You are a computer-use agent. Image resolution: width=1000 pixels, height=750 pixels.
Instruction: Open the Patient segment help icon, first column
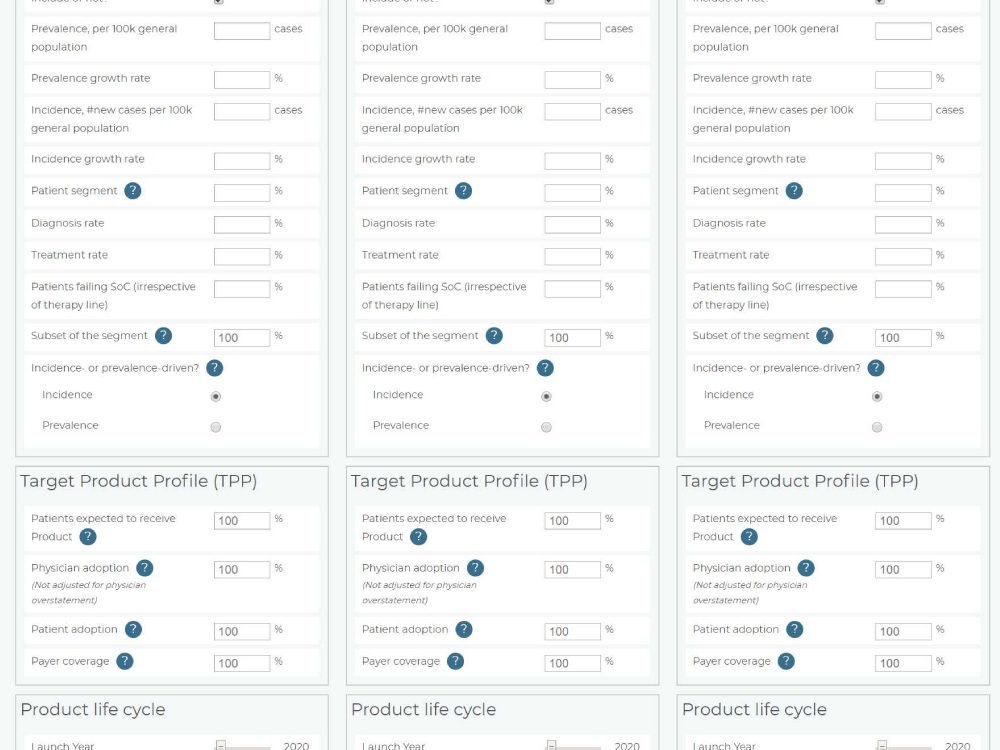coord(135,191)
